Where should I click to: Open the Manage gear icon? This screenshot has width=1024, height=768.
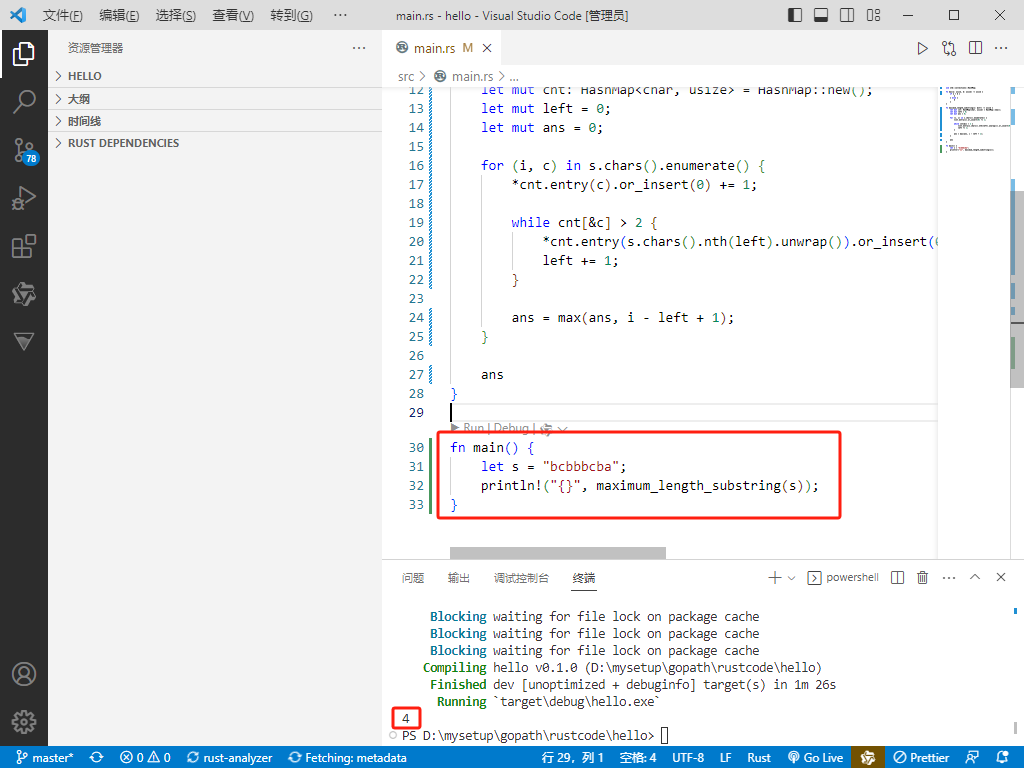[24, 722]
